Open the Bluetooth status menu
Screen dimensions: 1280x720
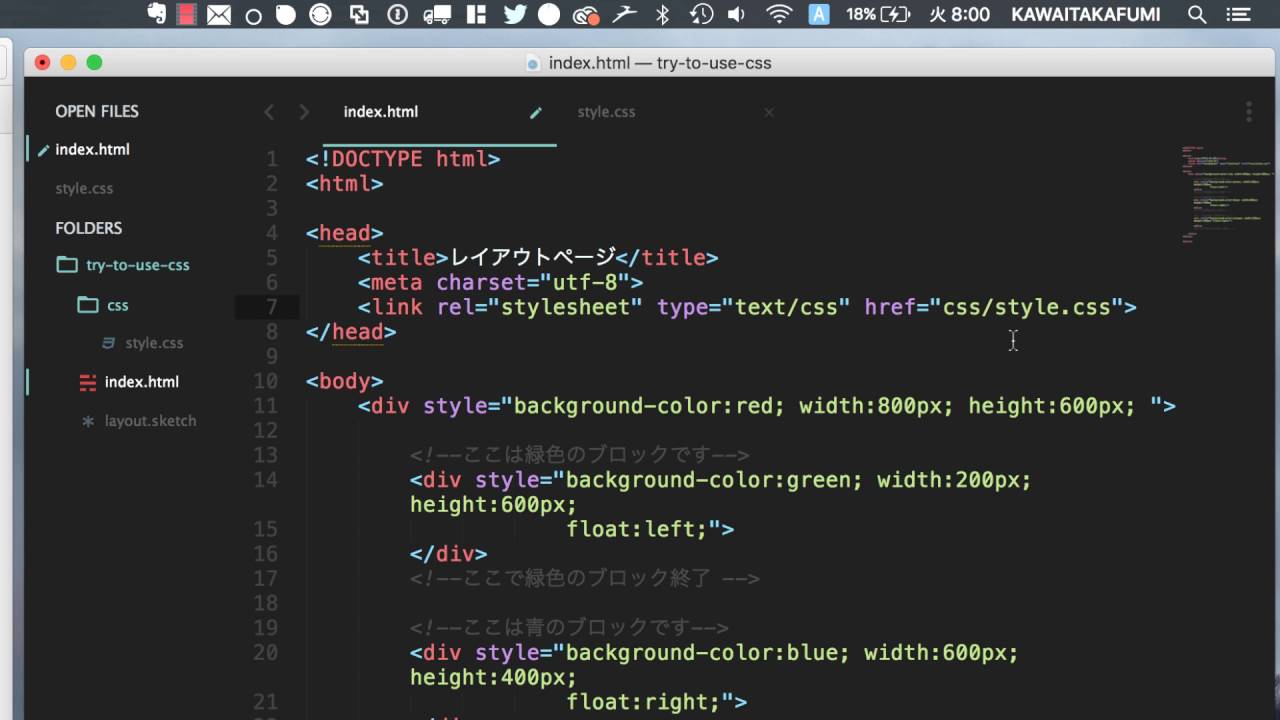tap(662, 14)
